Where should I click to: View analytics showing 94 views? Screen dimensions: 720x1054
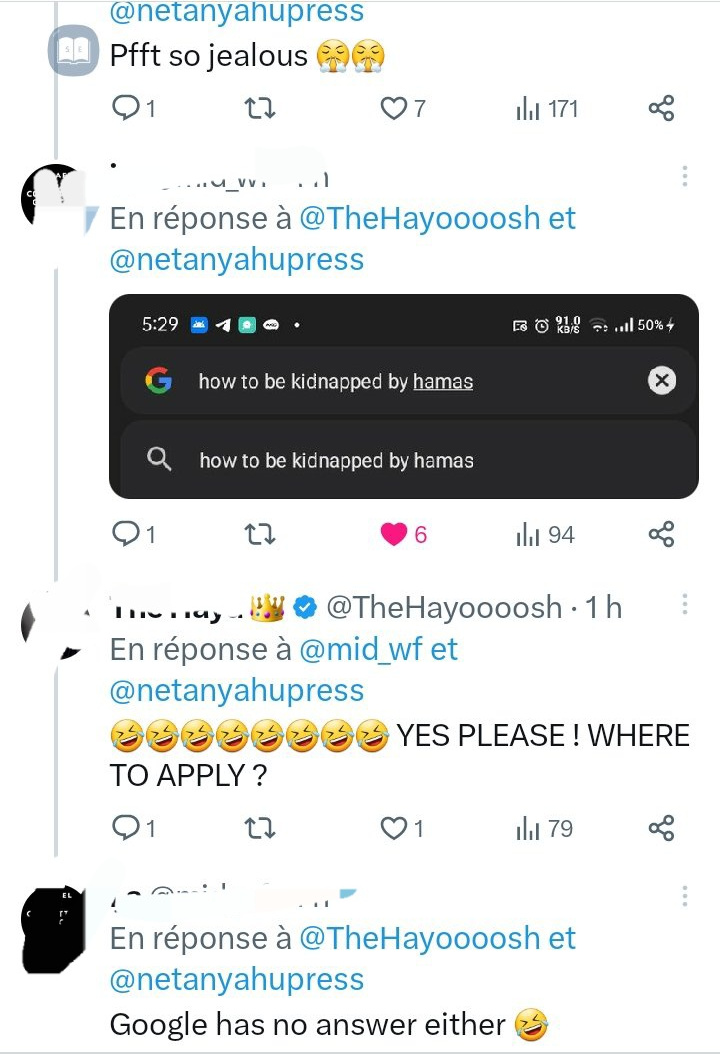pyautogui.click(x=545, y=535)
